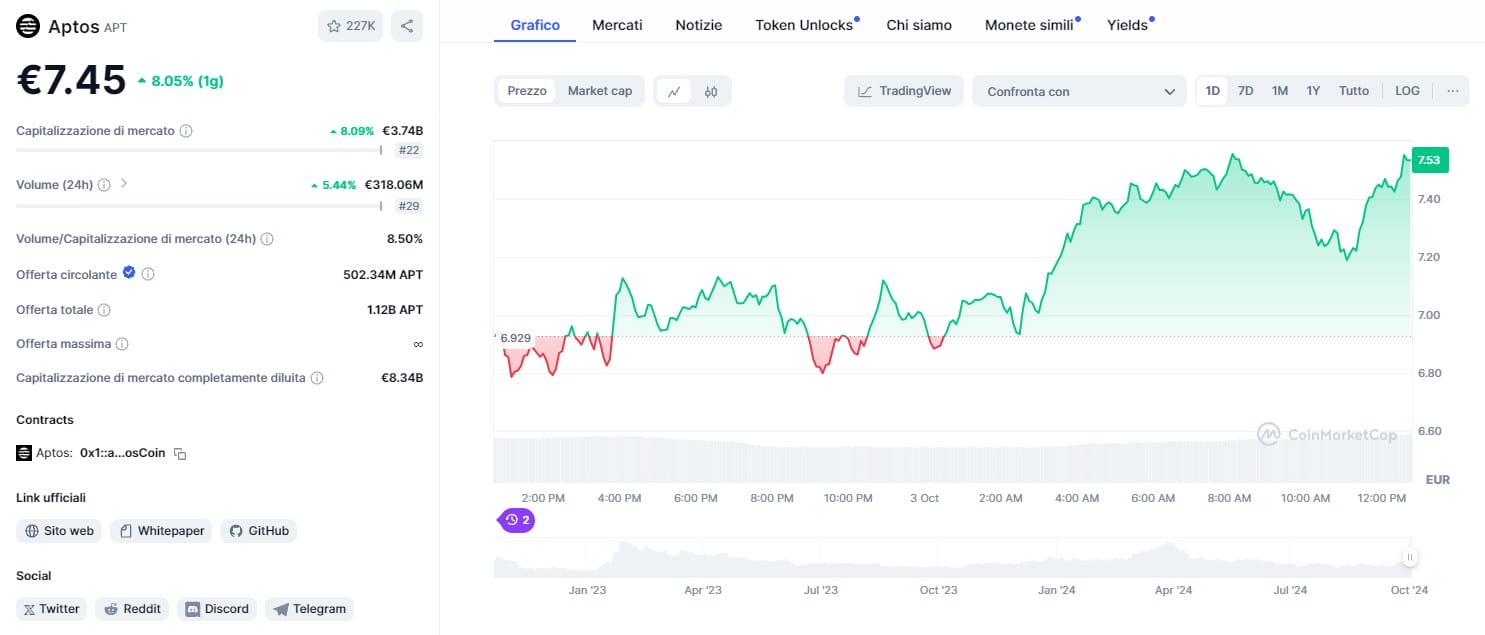Add Aptos to watchlist via star button
This screenshot has height=635, width=1485.
(350, 26)
